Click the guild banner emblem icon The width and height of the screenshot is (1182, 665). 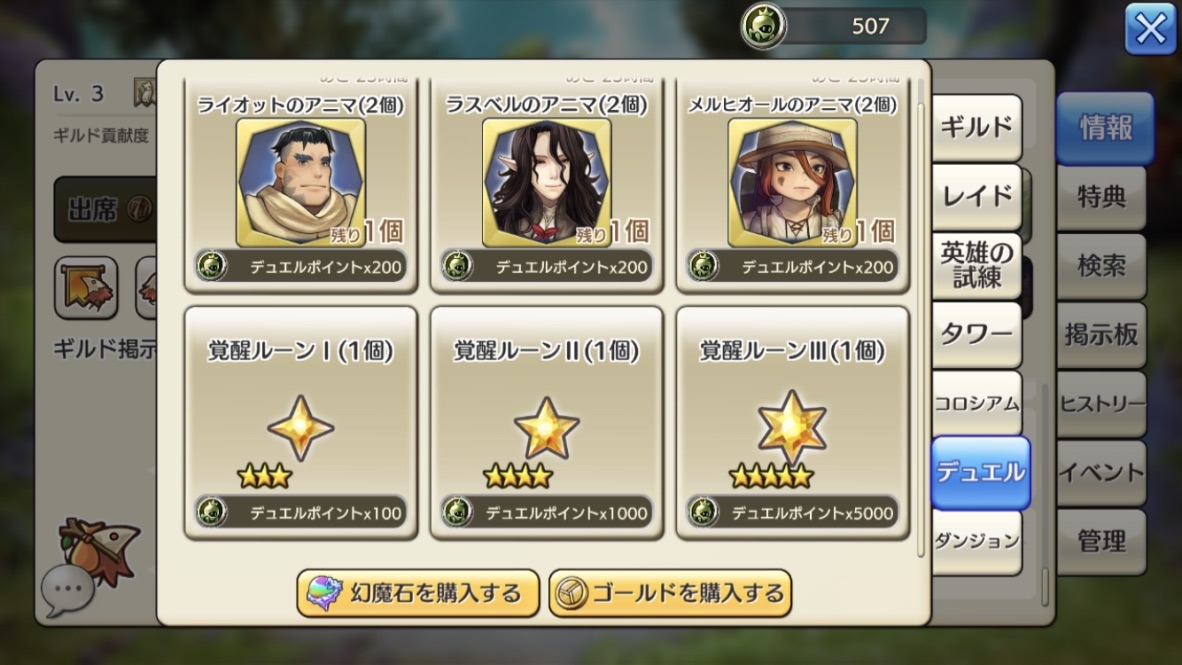[86, 287]
